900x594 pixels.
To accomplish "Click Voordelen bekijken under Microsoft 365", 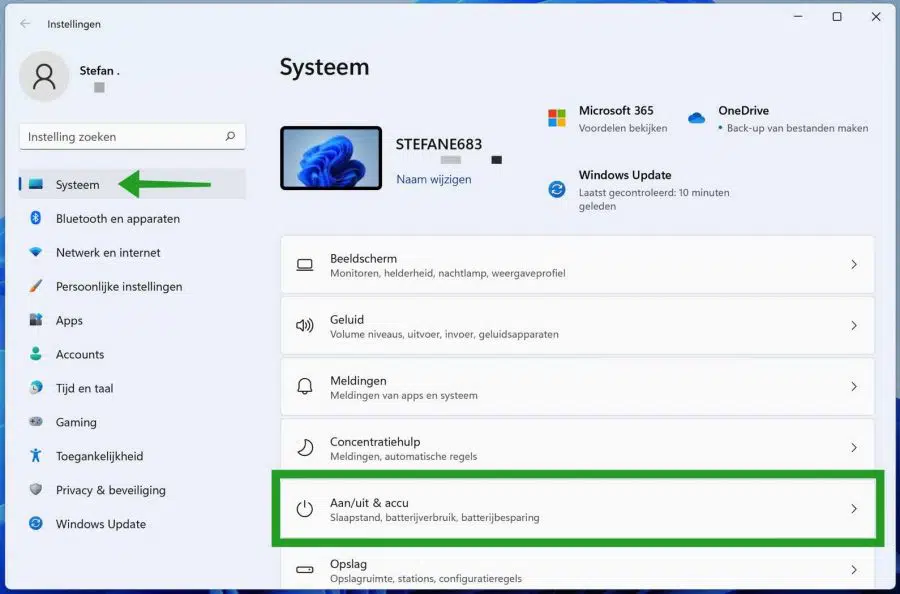I will pyautogui.click(x=623, y=128).
